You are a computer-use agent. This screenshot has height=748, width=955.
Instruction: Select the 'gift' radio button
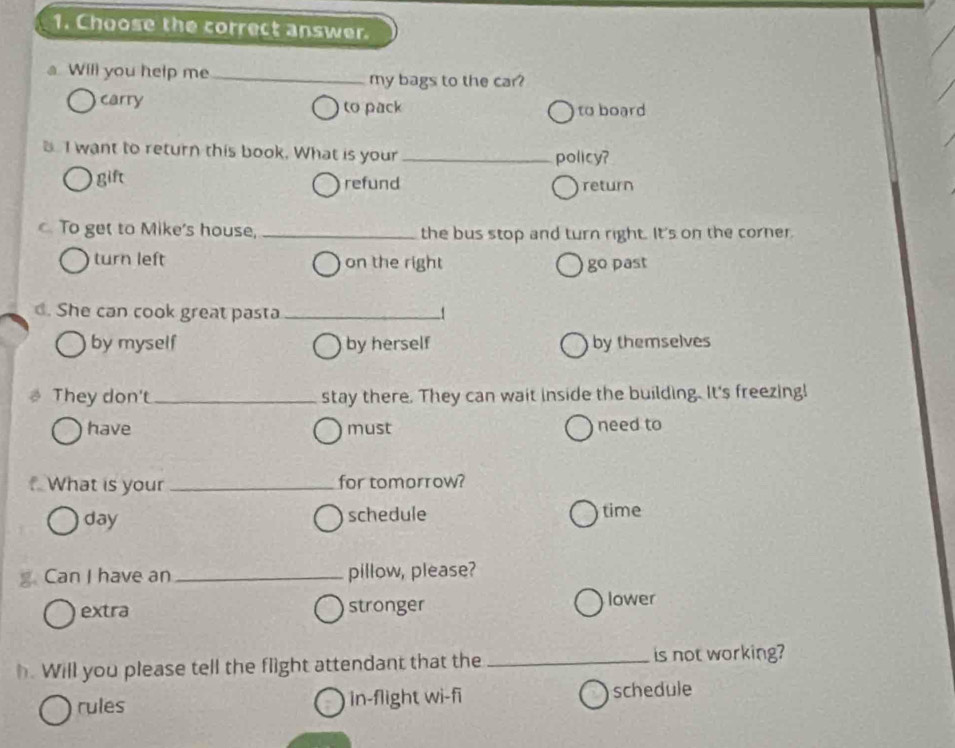pyautogui.click(x=78, y=179)
